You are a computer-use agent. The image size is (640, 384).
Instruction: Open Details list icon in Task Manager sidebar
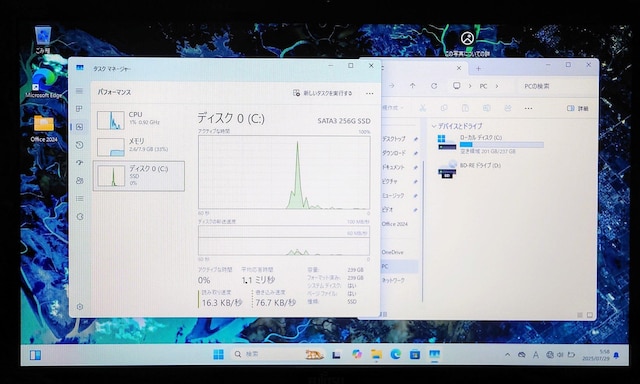[80, 198]
